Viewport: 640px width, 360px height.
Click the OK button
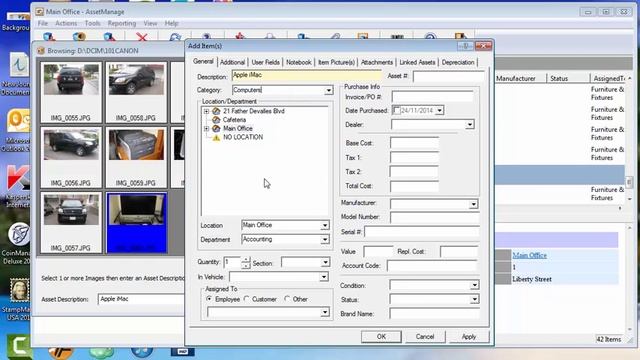coord(381,337)
